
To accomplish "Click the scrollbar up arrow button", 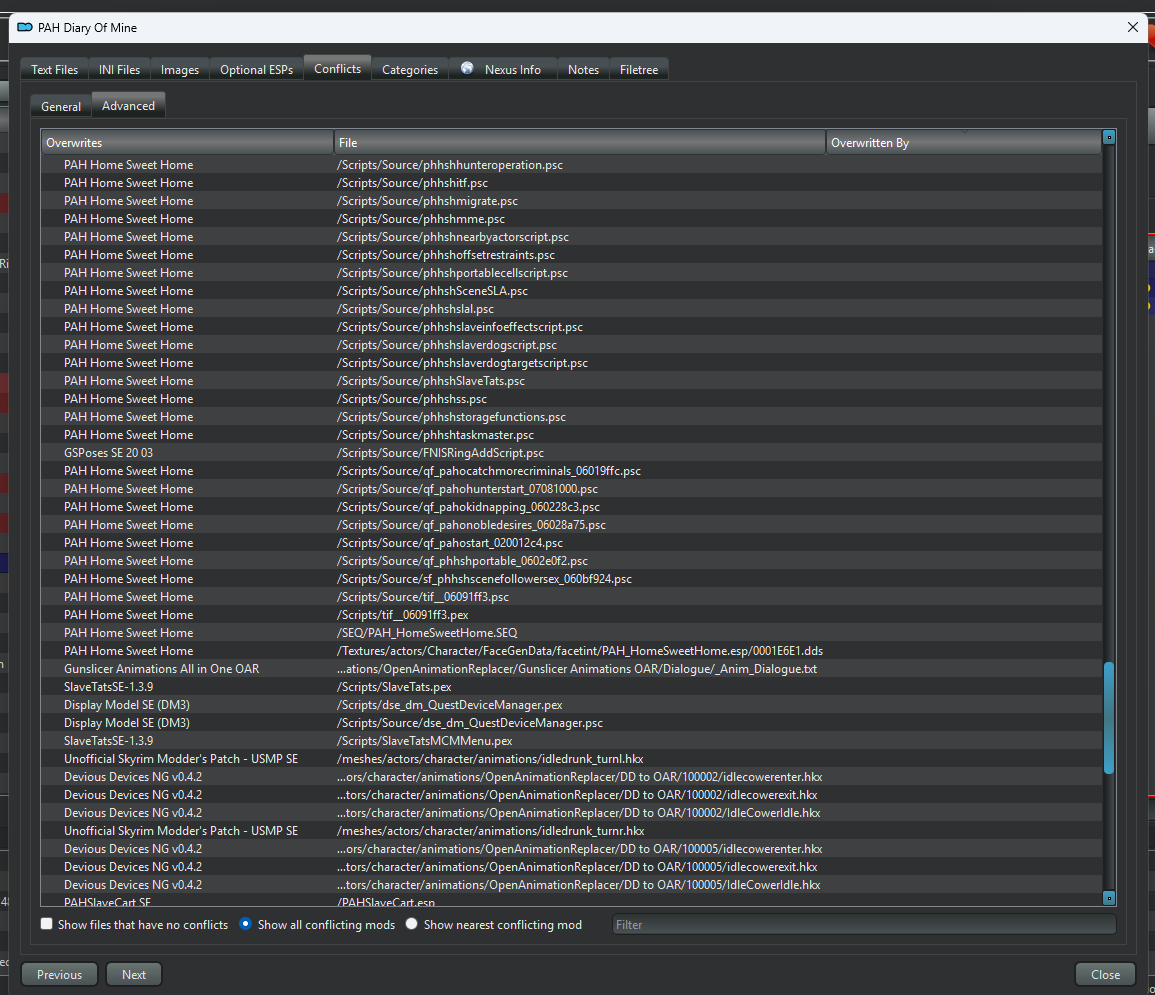I will [1109, 137].
